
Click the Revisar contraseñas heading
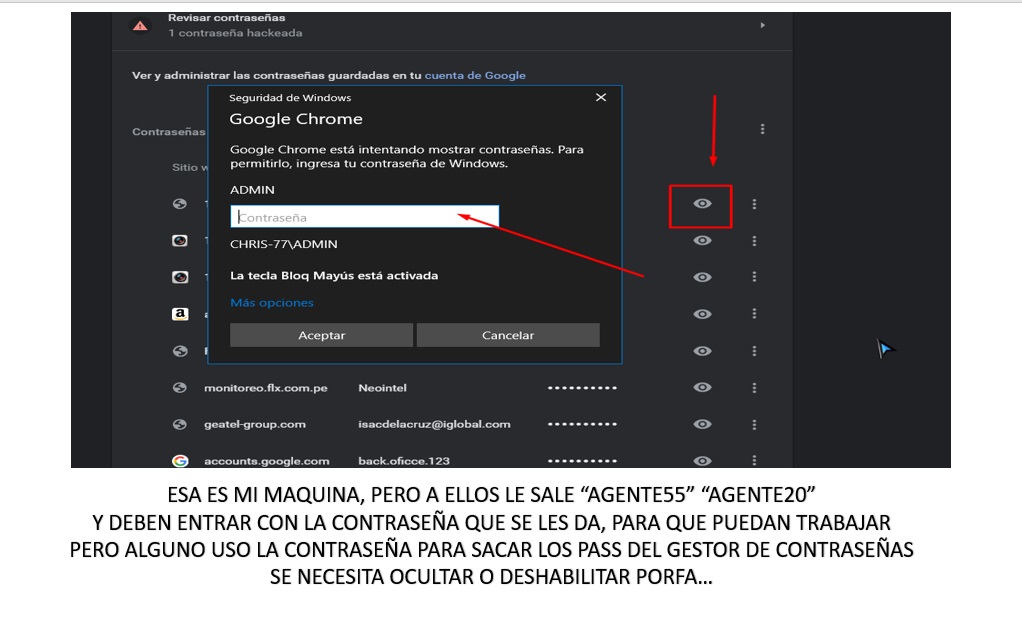click(x=226, y=18)
